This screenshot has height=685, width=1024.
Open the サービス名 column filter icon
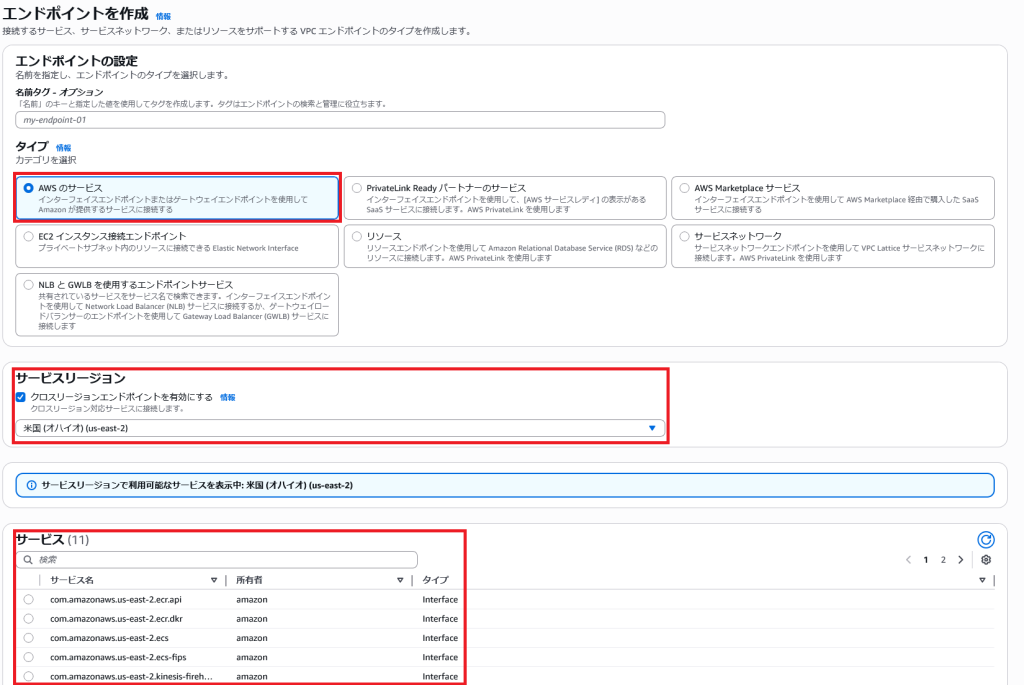[x=213, y=580]
